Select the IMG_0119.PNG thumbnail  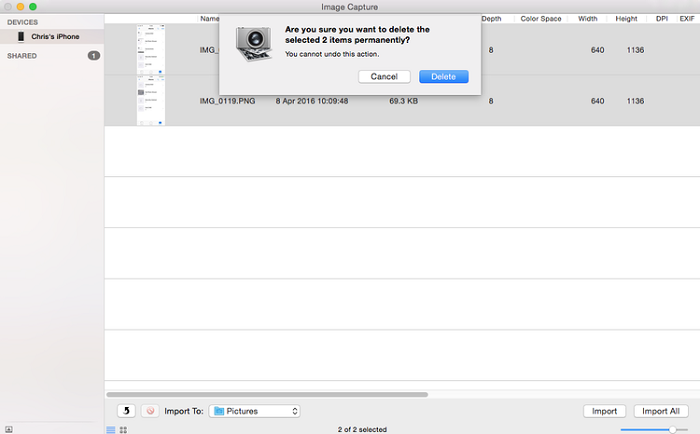(151, 101)
